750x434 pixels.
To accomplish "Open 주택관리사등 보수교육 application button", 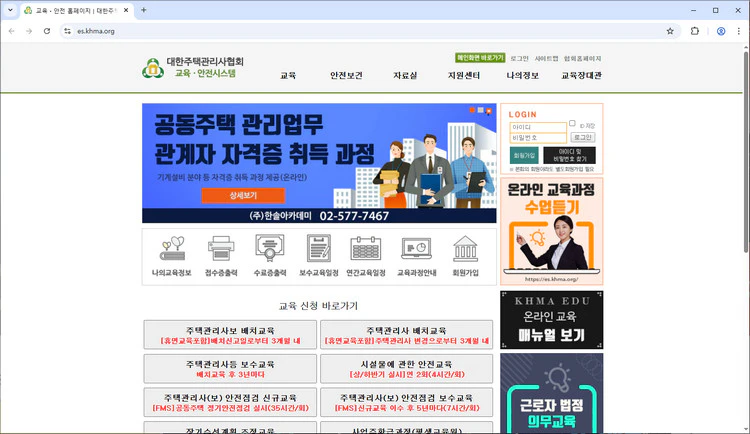I will [x=230, y=369].
